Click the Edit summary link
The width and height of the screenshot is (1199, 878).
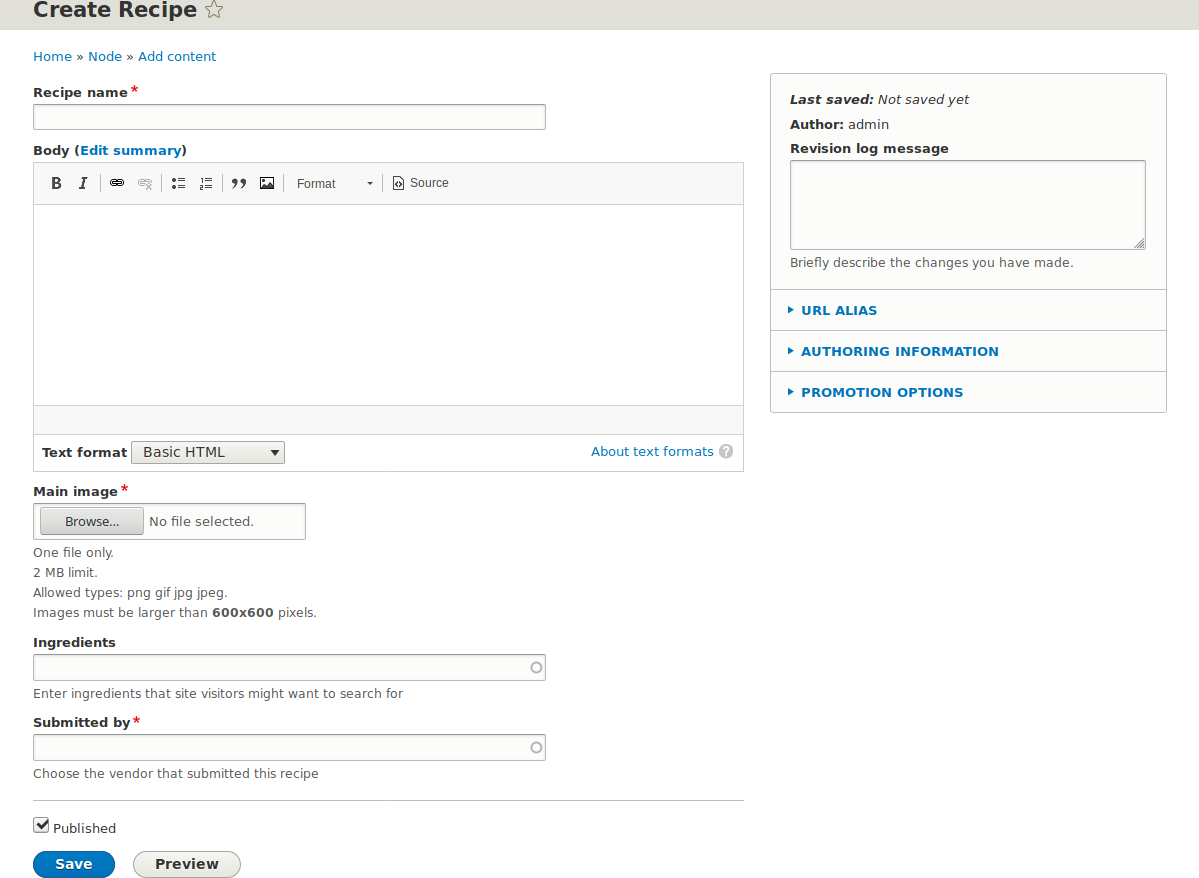[131, 150]
